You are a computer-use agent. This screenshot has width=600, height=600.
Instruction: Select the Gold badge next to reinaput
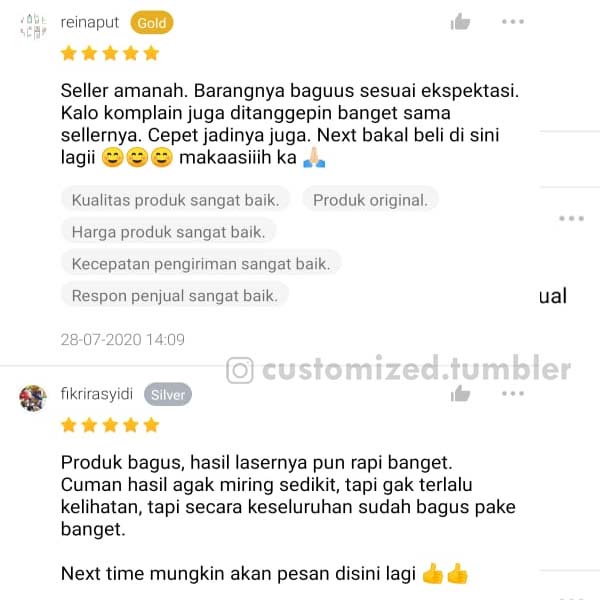[x=152, y=23]
